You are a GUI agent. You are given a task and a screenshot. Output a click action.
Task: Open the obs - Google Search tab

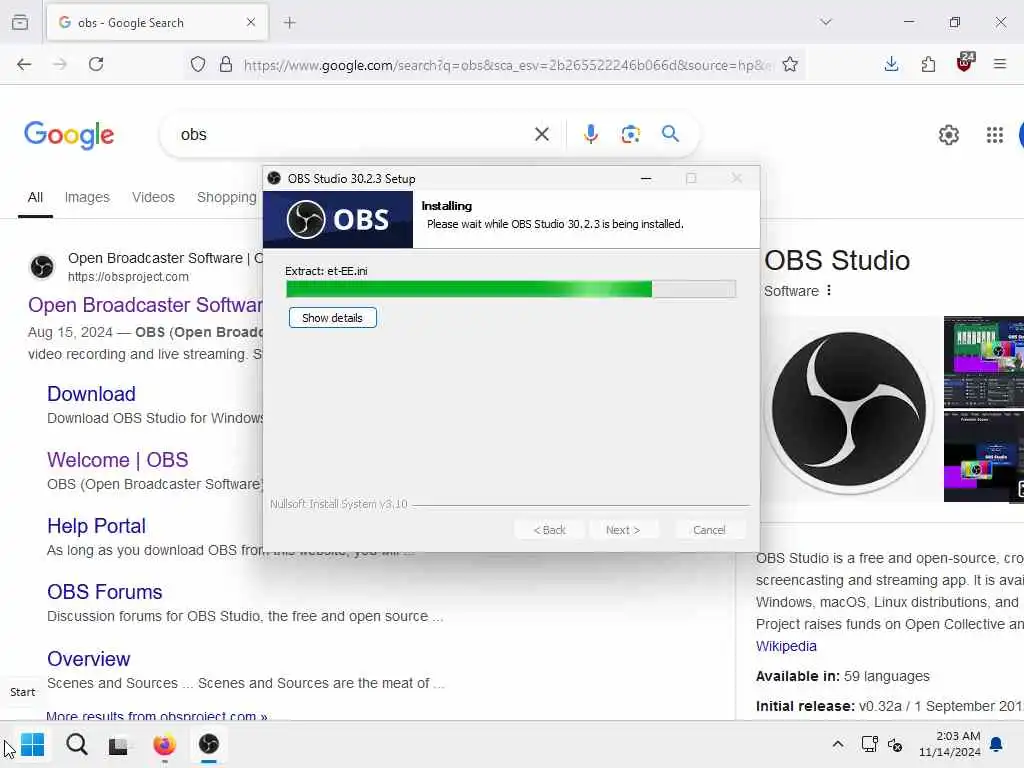(157, 23)
